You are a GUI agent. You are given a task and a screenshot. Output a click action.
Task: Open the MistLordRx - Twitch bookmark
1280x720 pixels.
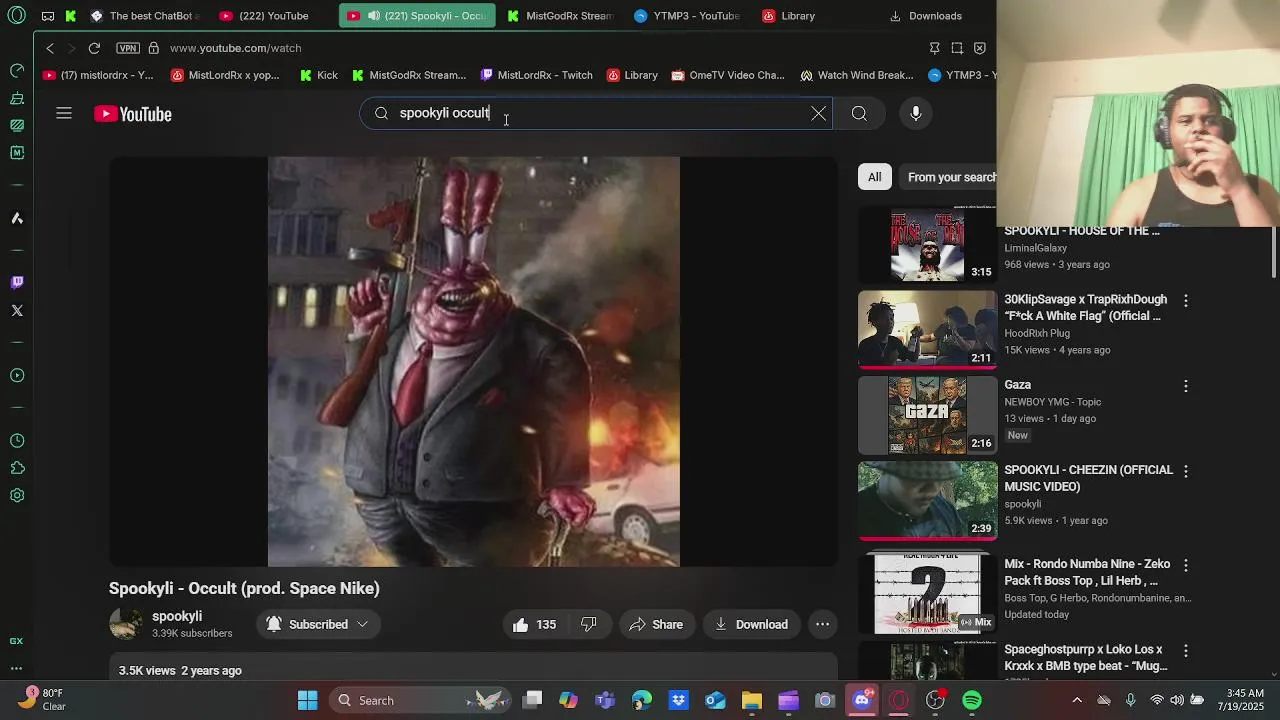point(536,75)
